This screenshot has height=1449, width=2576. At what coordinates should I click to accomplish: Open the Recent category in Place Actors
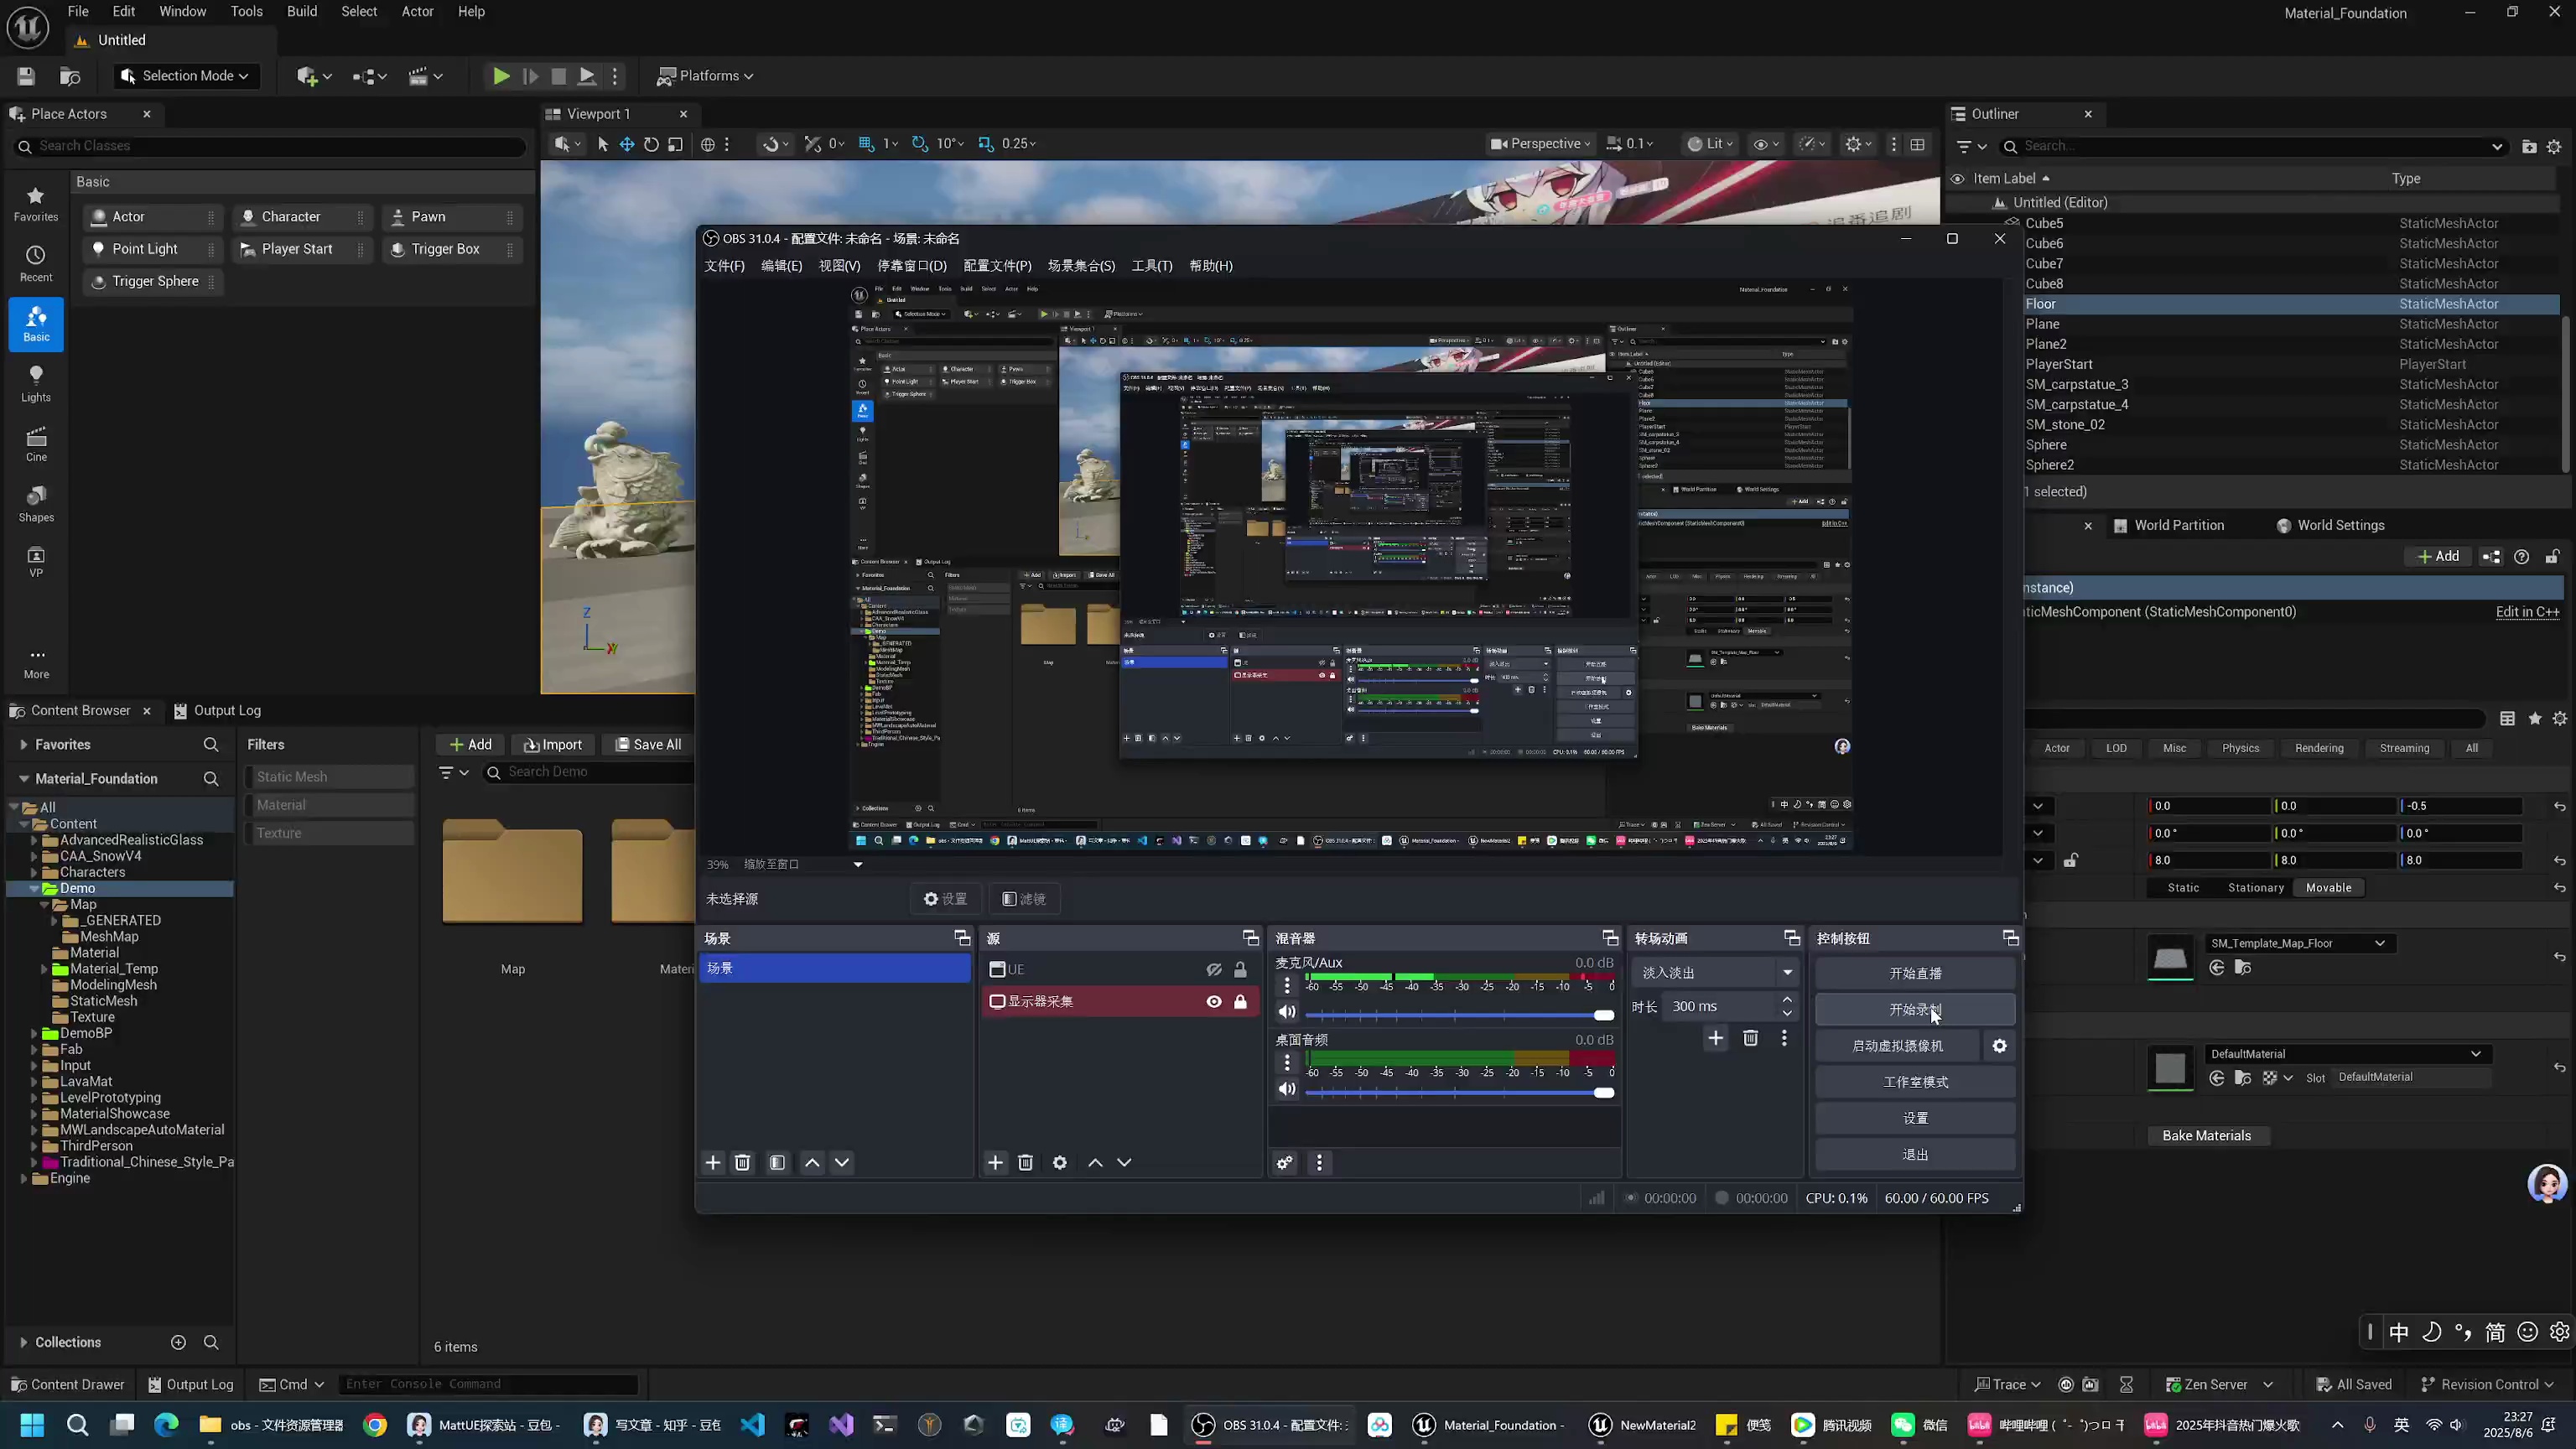(36, 264)
